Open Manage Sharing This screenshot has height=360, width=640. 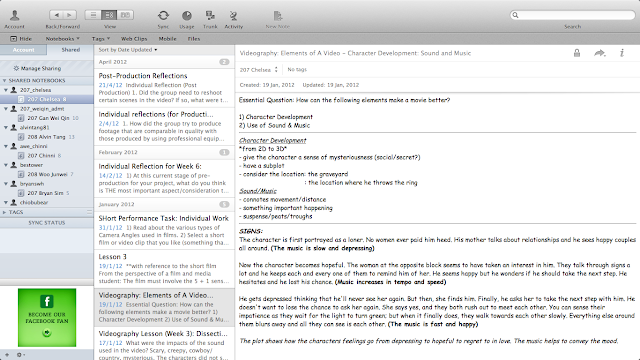(x=37, y=68)
